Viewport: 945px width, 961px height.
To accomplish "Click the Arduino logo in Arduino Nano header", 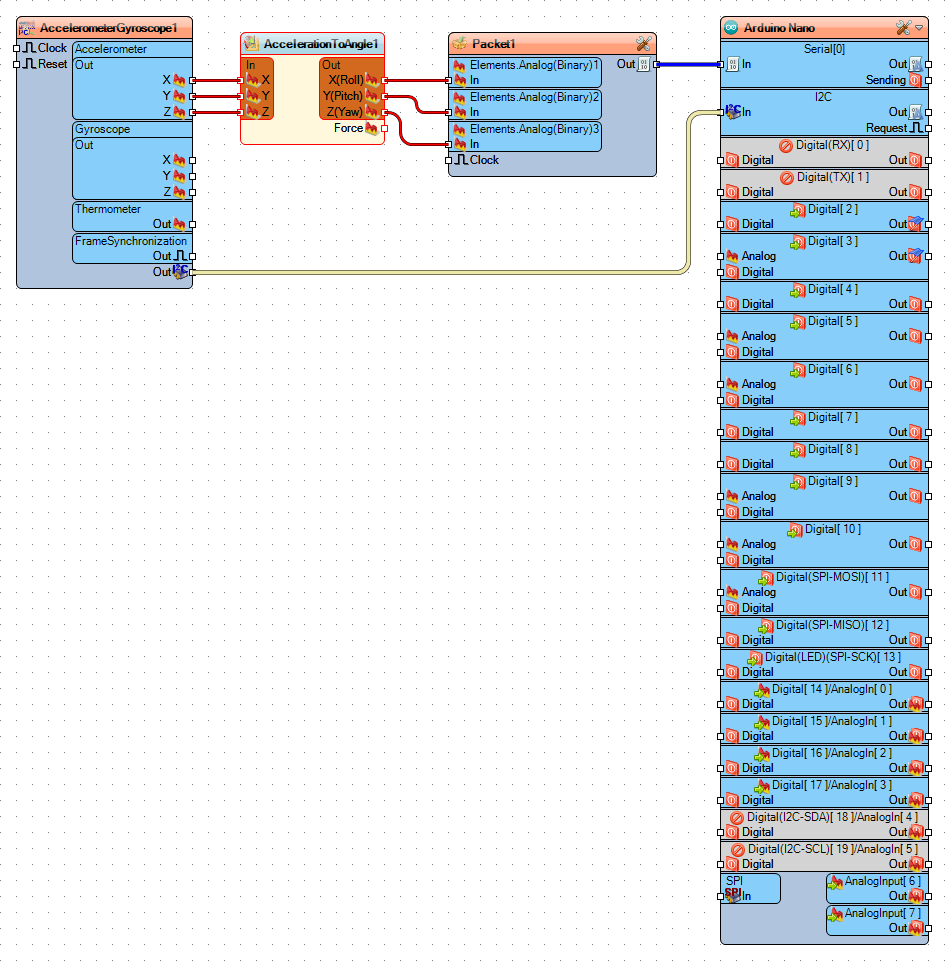I will click(x=731, y=27).
